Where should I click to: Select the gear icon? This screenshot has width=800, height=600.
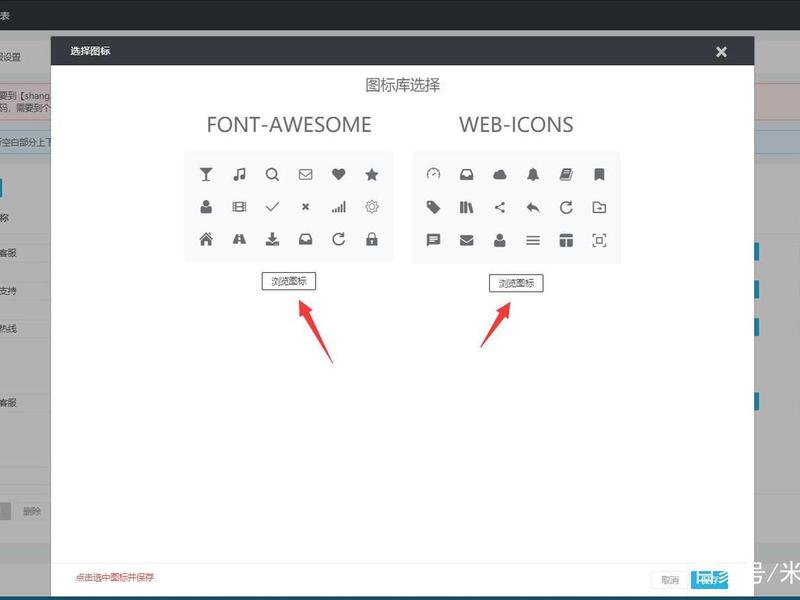point(372,207)
